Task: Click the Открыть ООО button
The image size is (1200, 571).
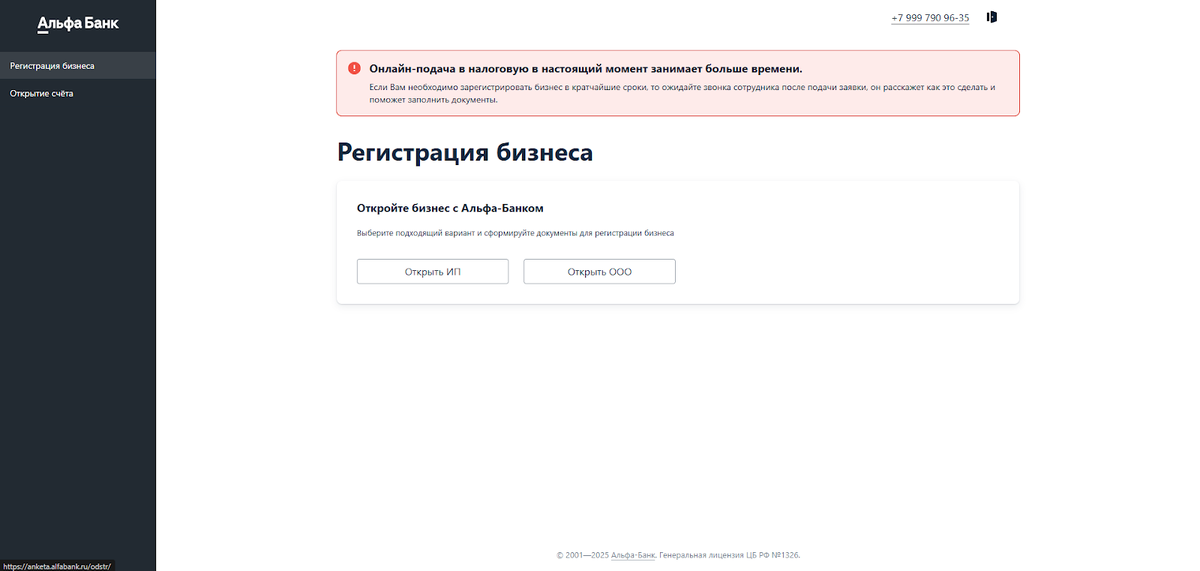Action: (x=600, y=272)
